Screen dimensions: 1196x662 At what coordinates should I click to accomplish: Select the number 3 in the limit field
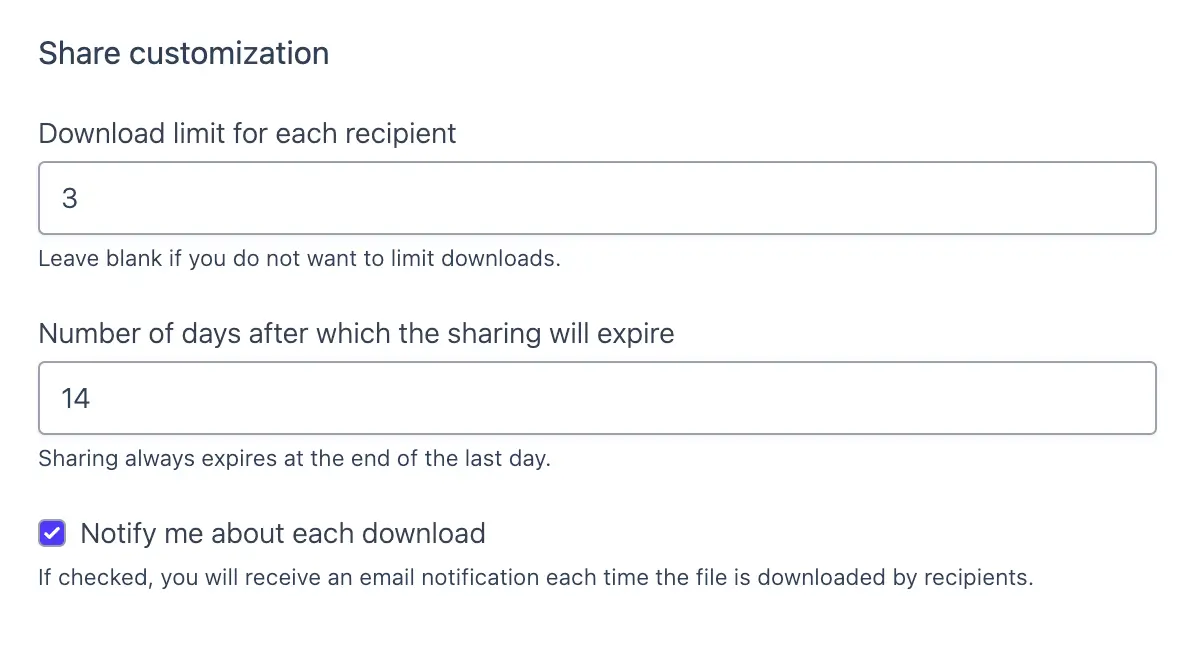pos(69,198)
